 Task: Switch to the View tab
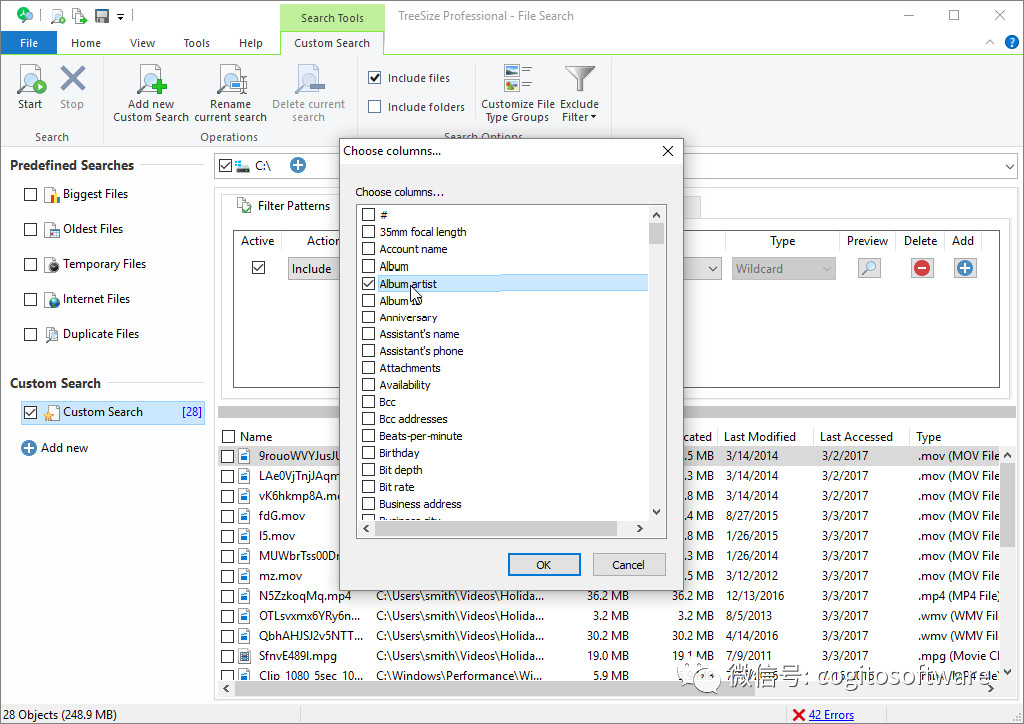[x=142, y=43]
